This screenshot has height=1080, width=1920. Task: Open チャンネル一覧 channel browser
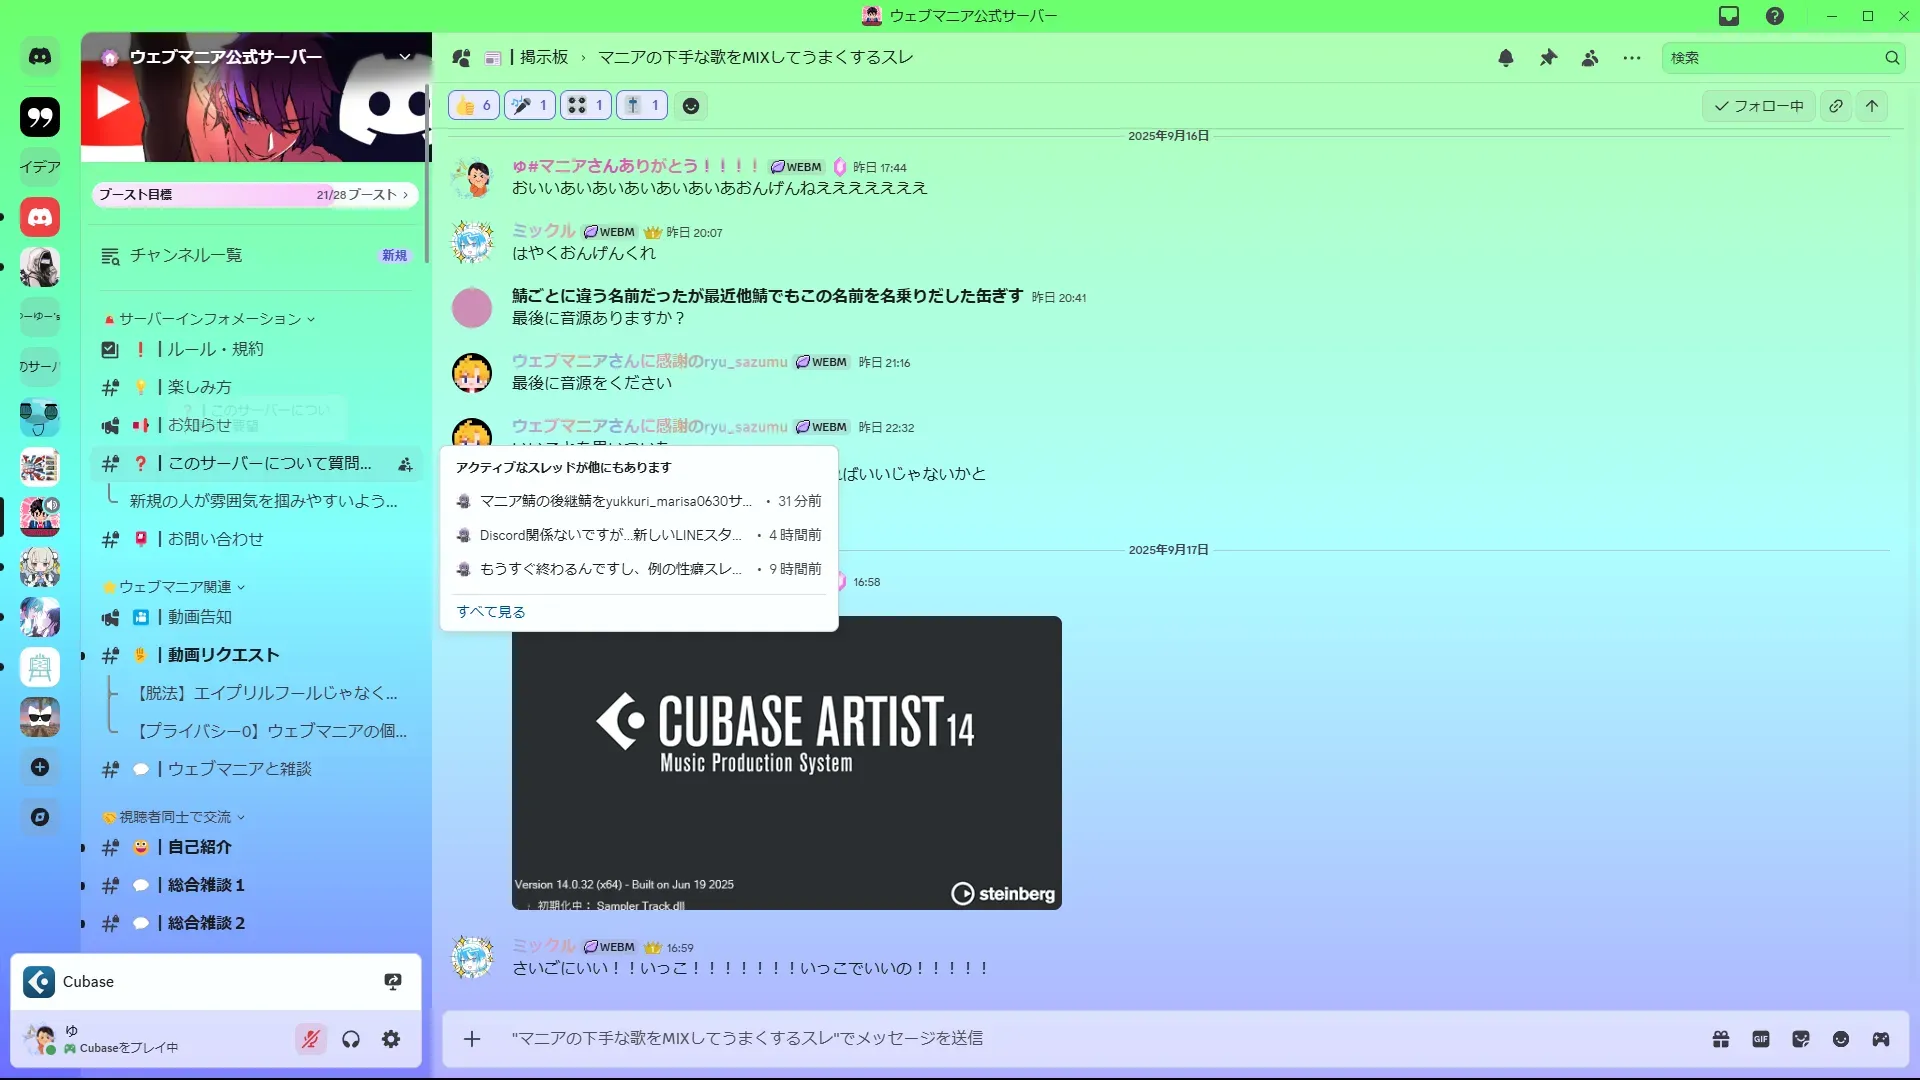pyautogui.click(x=186, y=256)
